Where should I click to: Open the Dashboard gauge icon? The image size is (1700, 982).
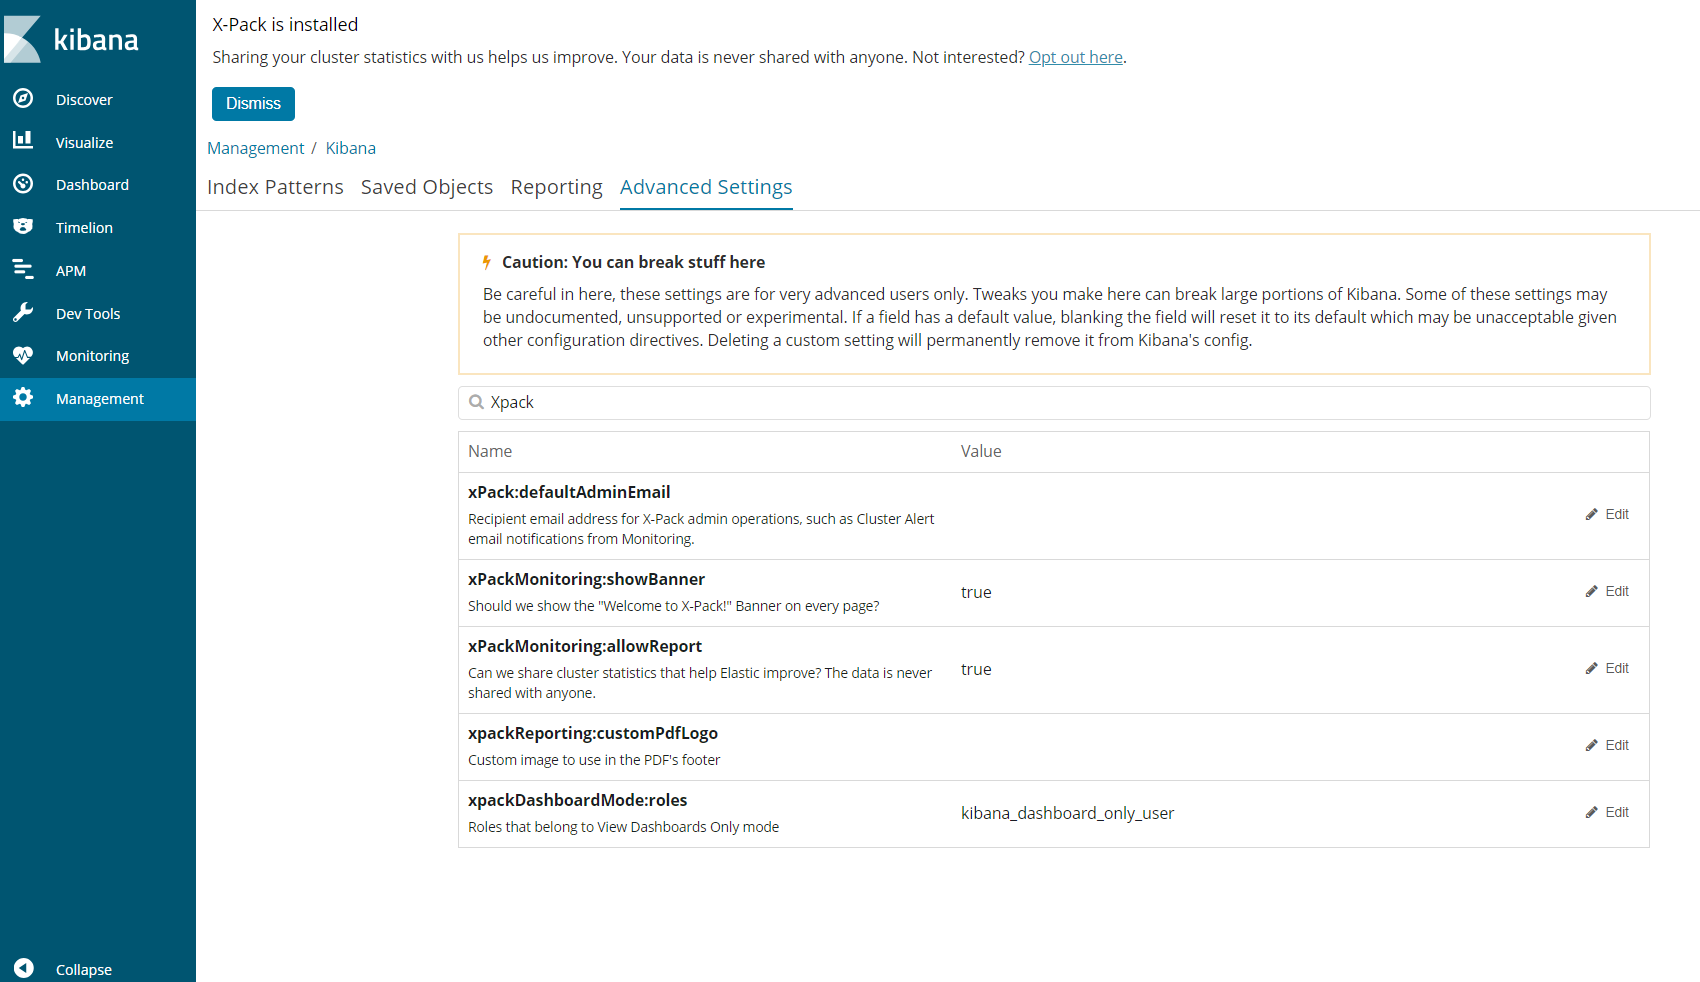(23, 184)
